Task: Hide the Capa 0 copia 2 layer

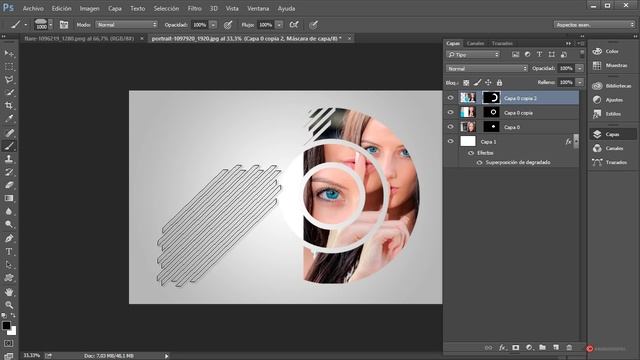Action: point(451,98)
